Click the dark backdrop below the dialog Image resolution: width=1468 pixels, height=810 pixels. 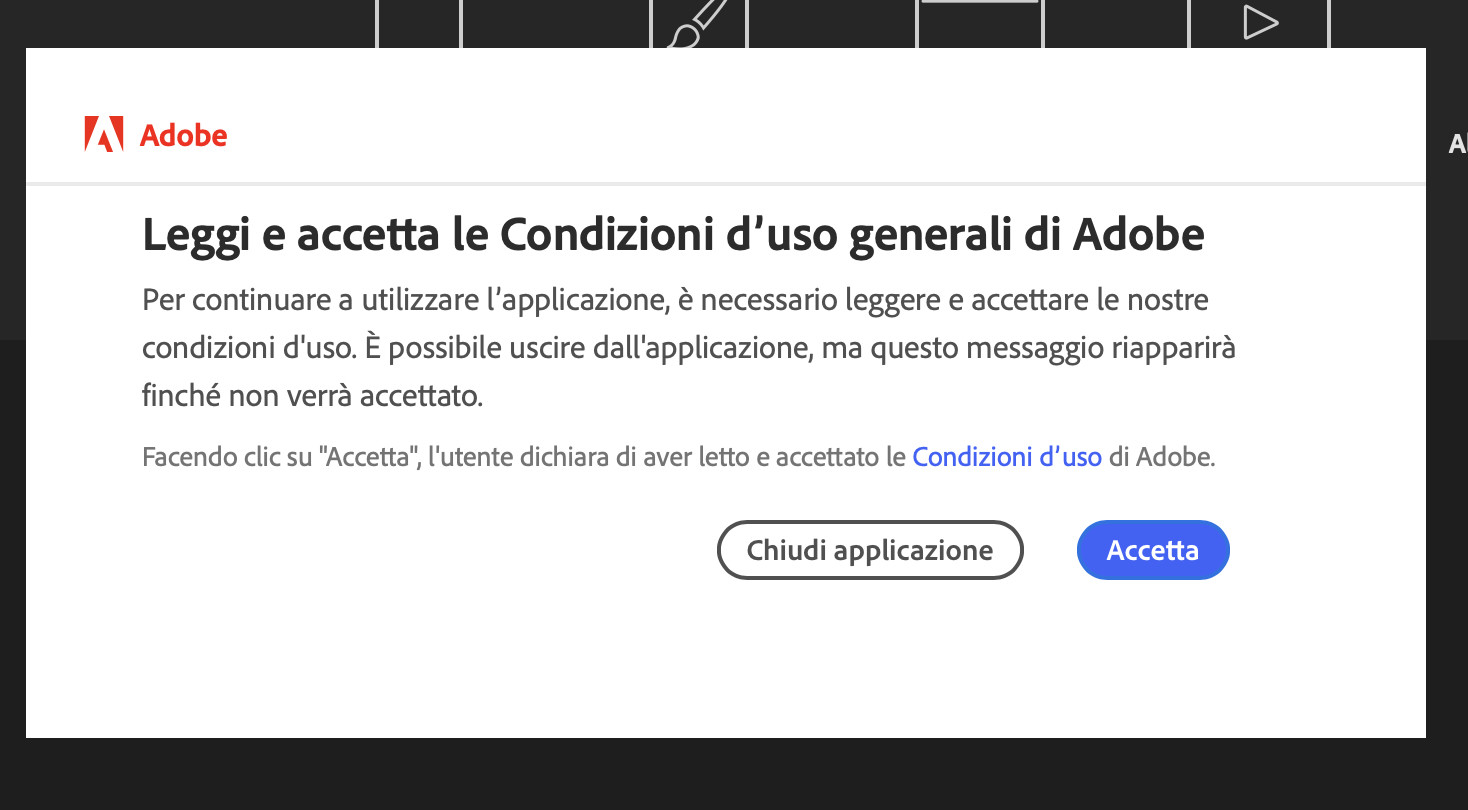pyautogui.click(x=734, y=775)
